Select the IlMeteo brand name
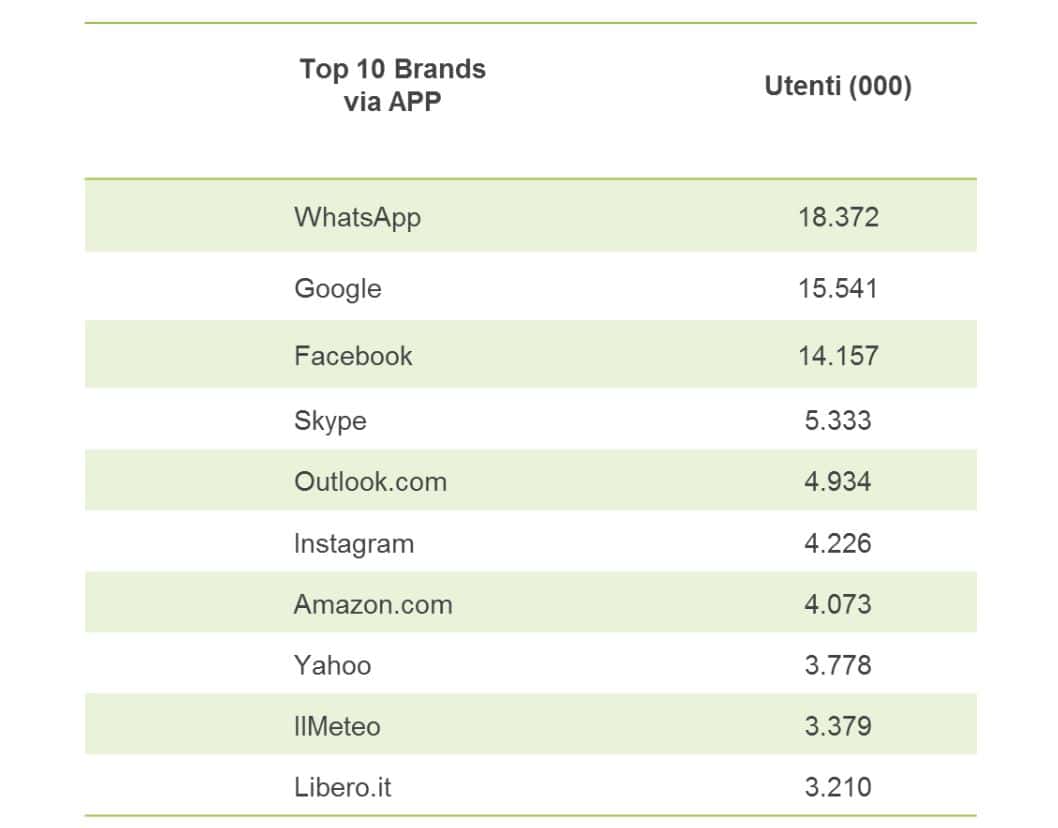 tap(337, 726)
